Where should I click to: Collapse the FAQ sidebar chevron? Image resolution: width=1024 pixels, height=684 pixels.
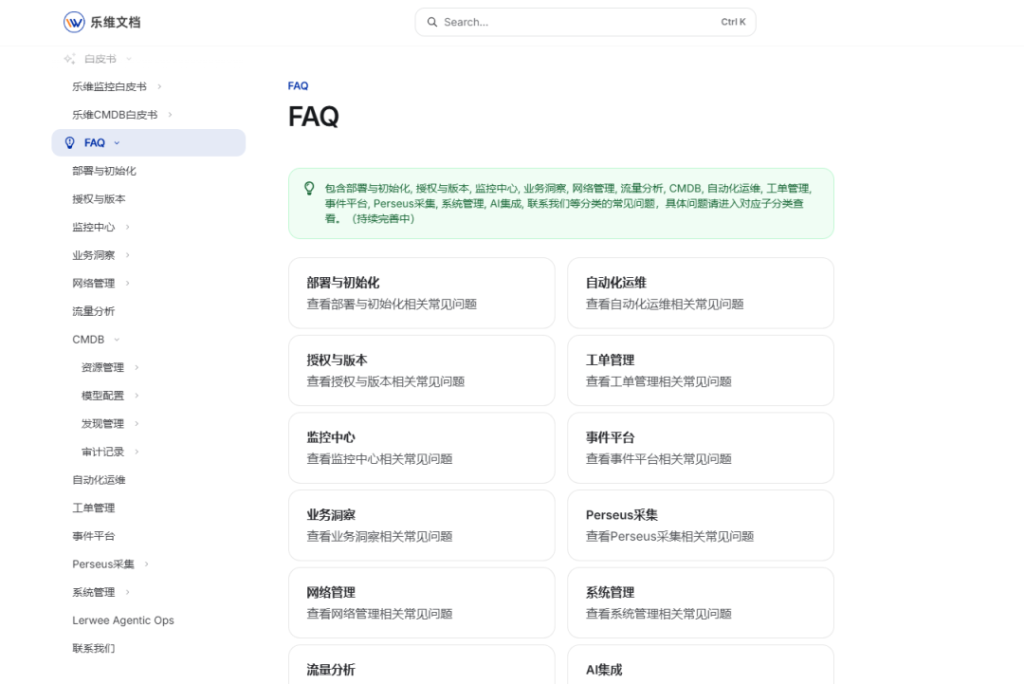[117, 142]
